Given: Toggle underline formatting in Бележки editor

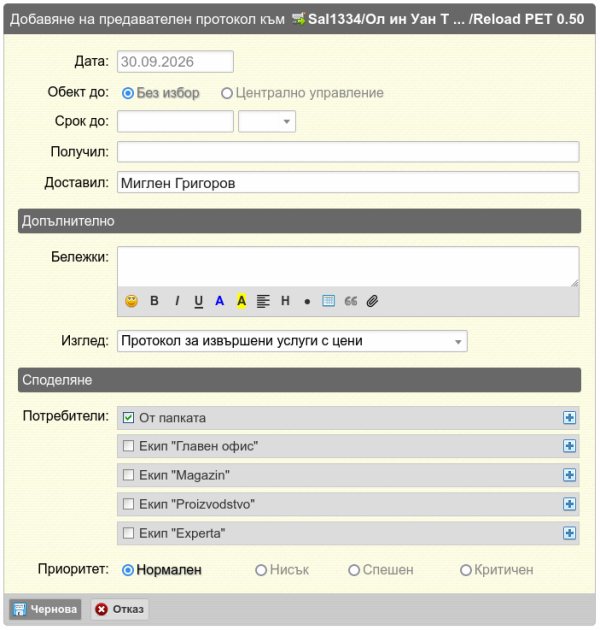Looking at the screenshot, I should click(199, 301).
